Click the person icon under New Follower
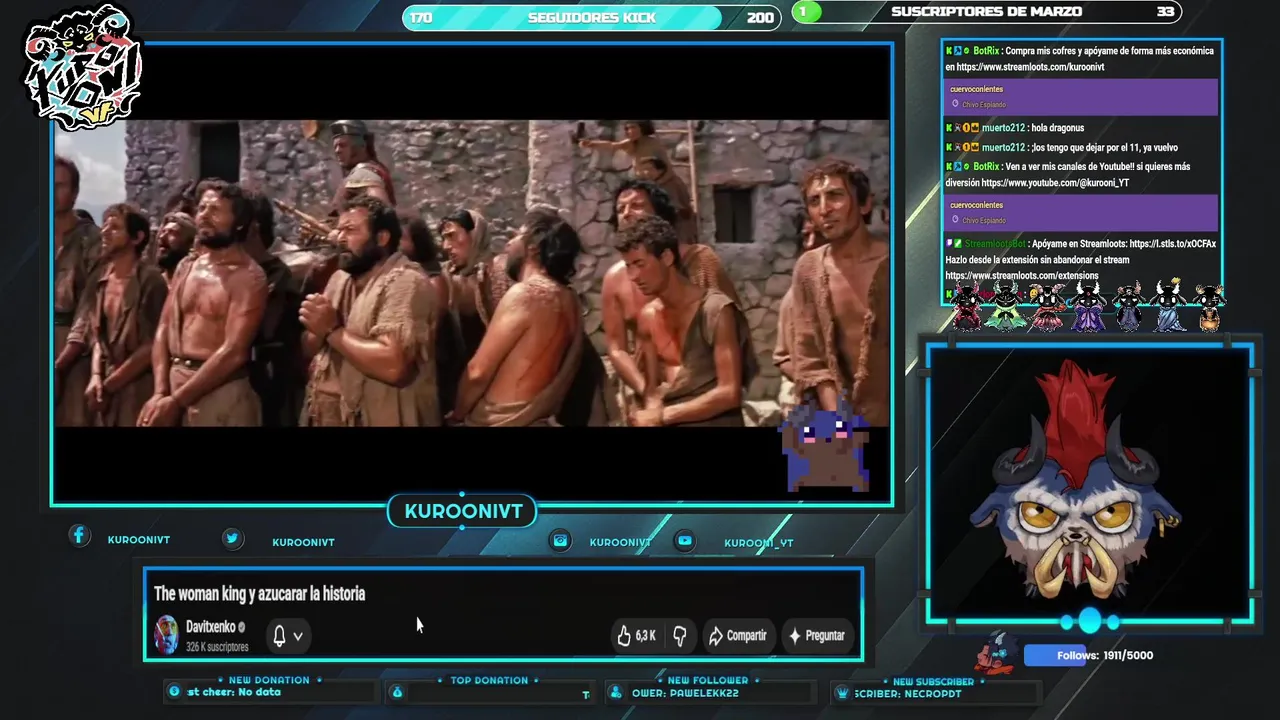Viewport: 1280px width, 720px height. (x=615, y=693)
